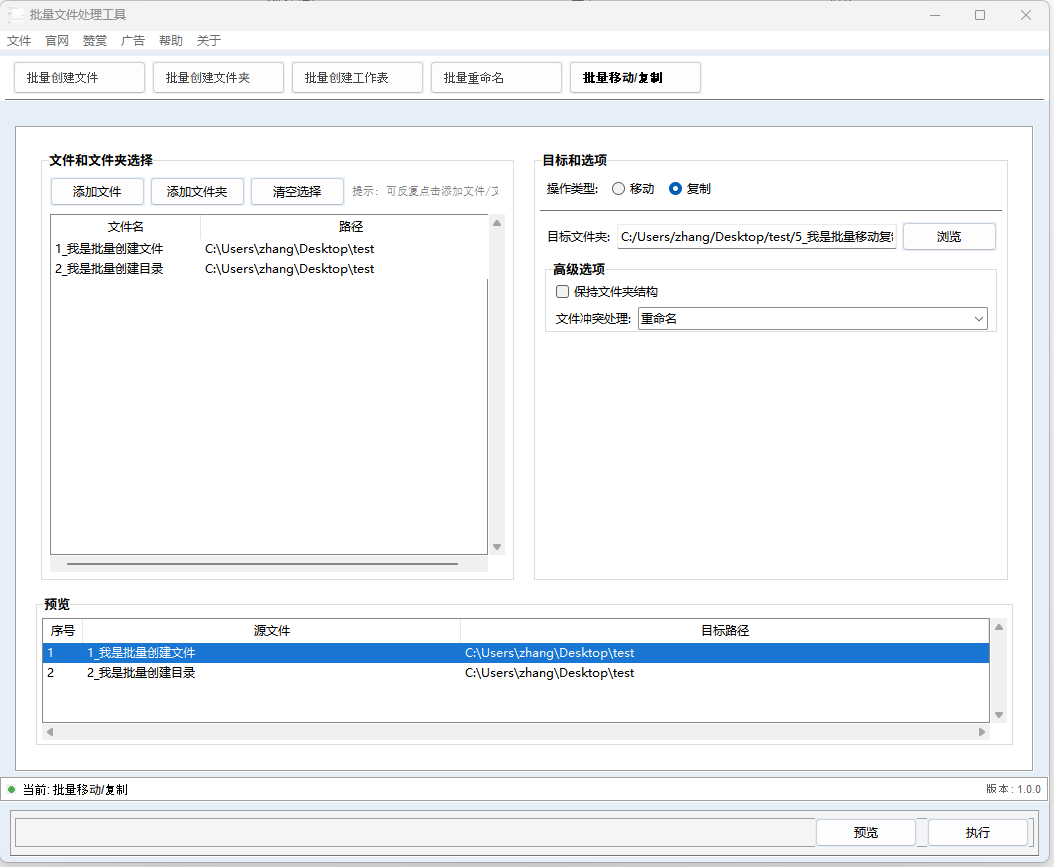This screenshot has height=867, width=1054.
Task: Open the 官网 menu
Action: (x=56, y=40)
